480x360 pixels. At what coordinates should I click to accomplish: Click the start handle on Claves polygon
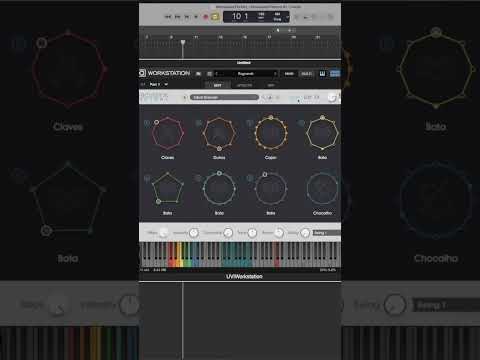[x=156, y=122]
